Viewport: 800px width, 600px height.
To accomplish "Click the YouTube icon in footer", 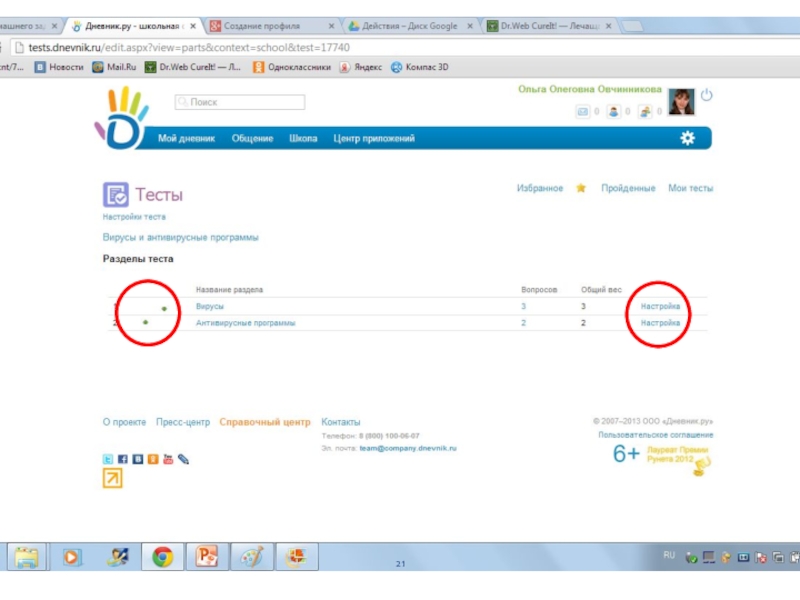I will point(168,459).
